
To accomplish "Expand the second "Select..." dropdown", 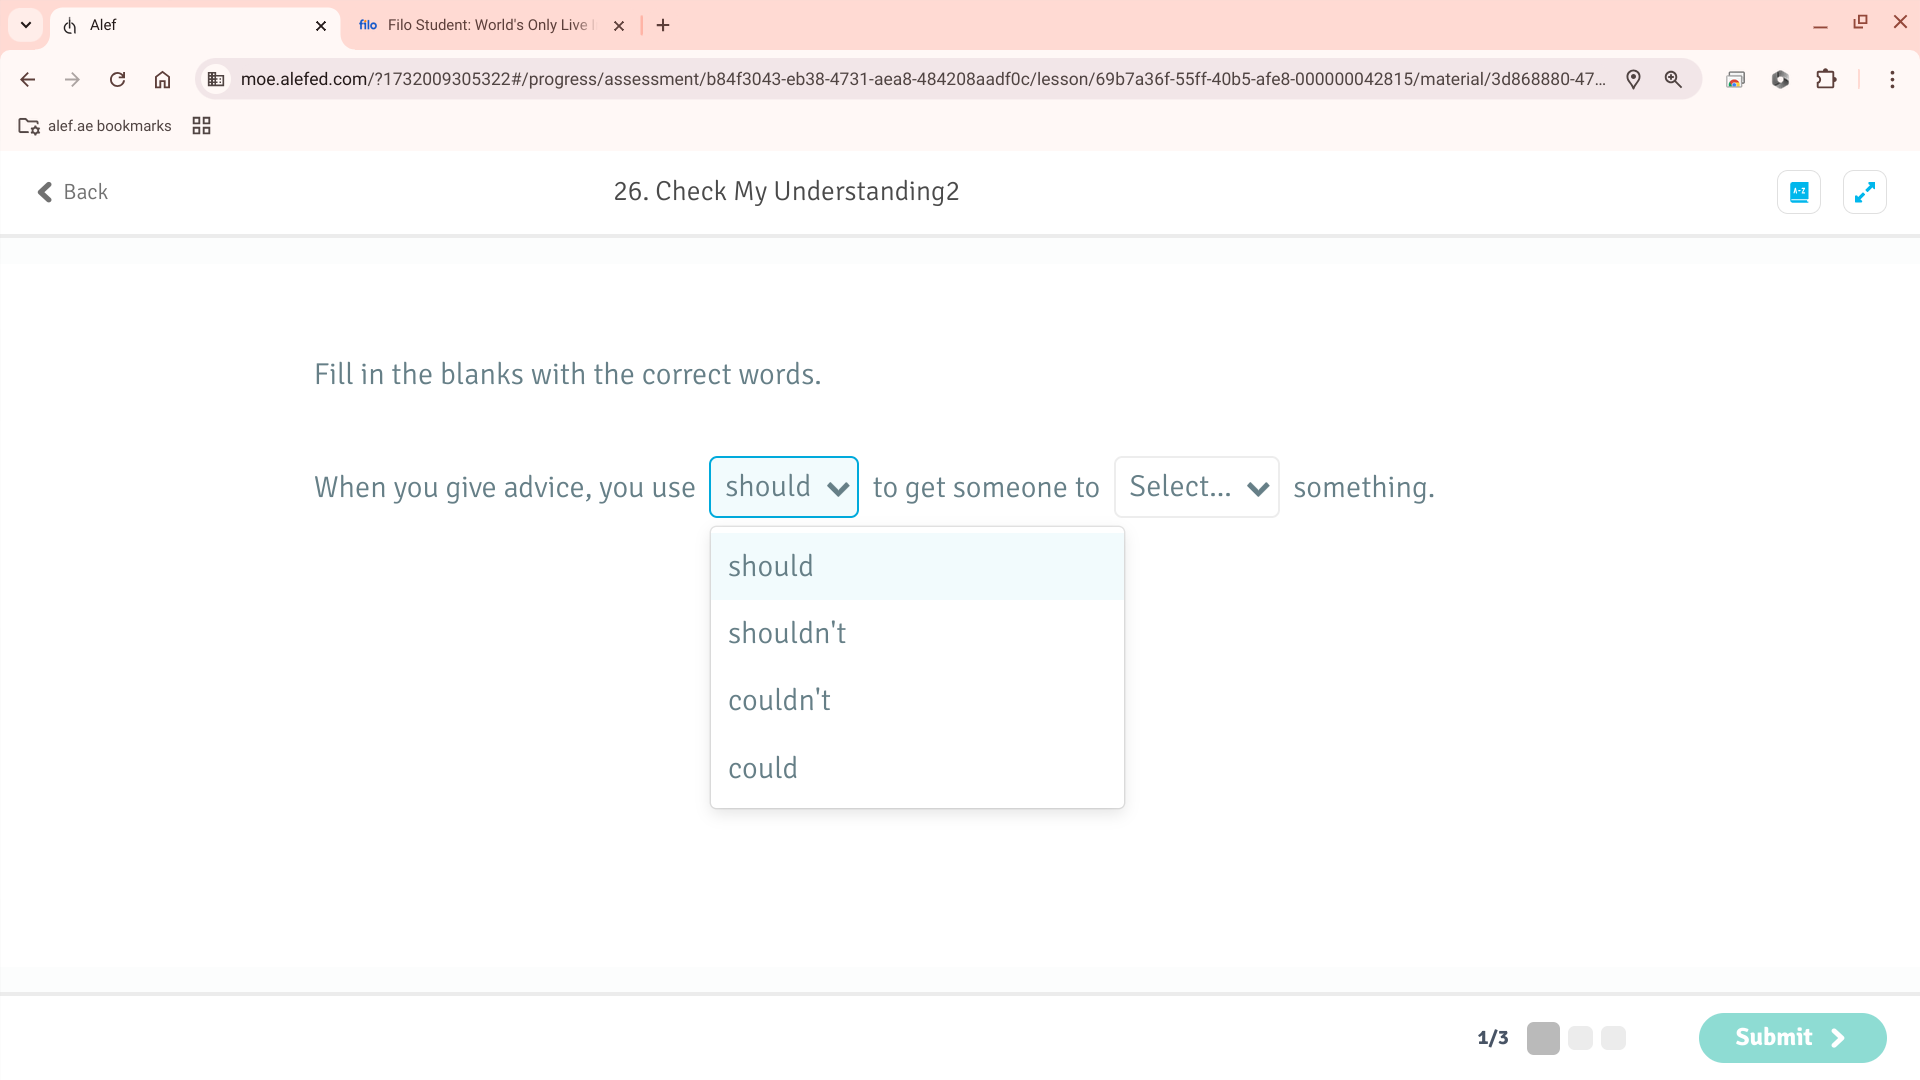I will [1196, 487].
